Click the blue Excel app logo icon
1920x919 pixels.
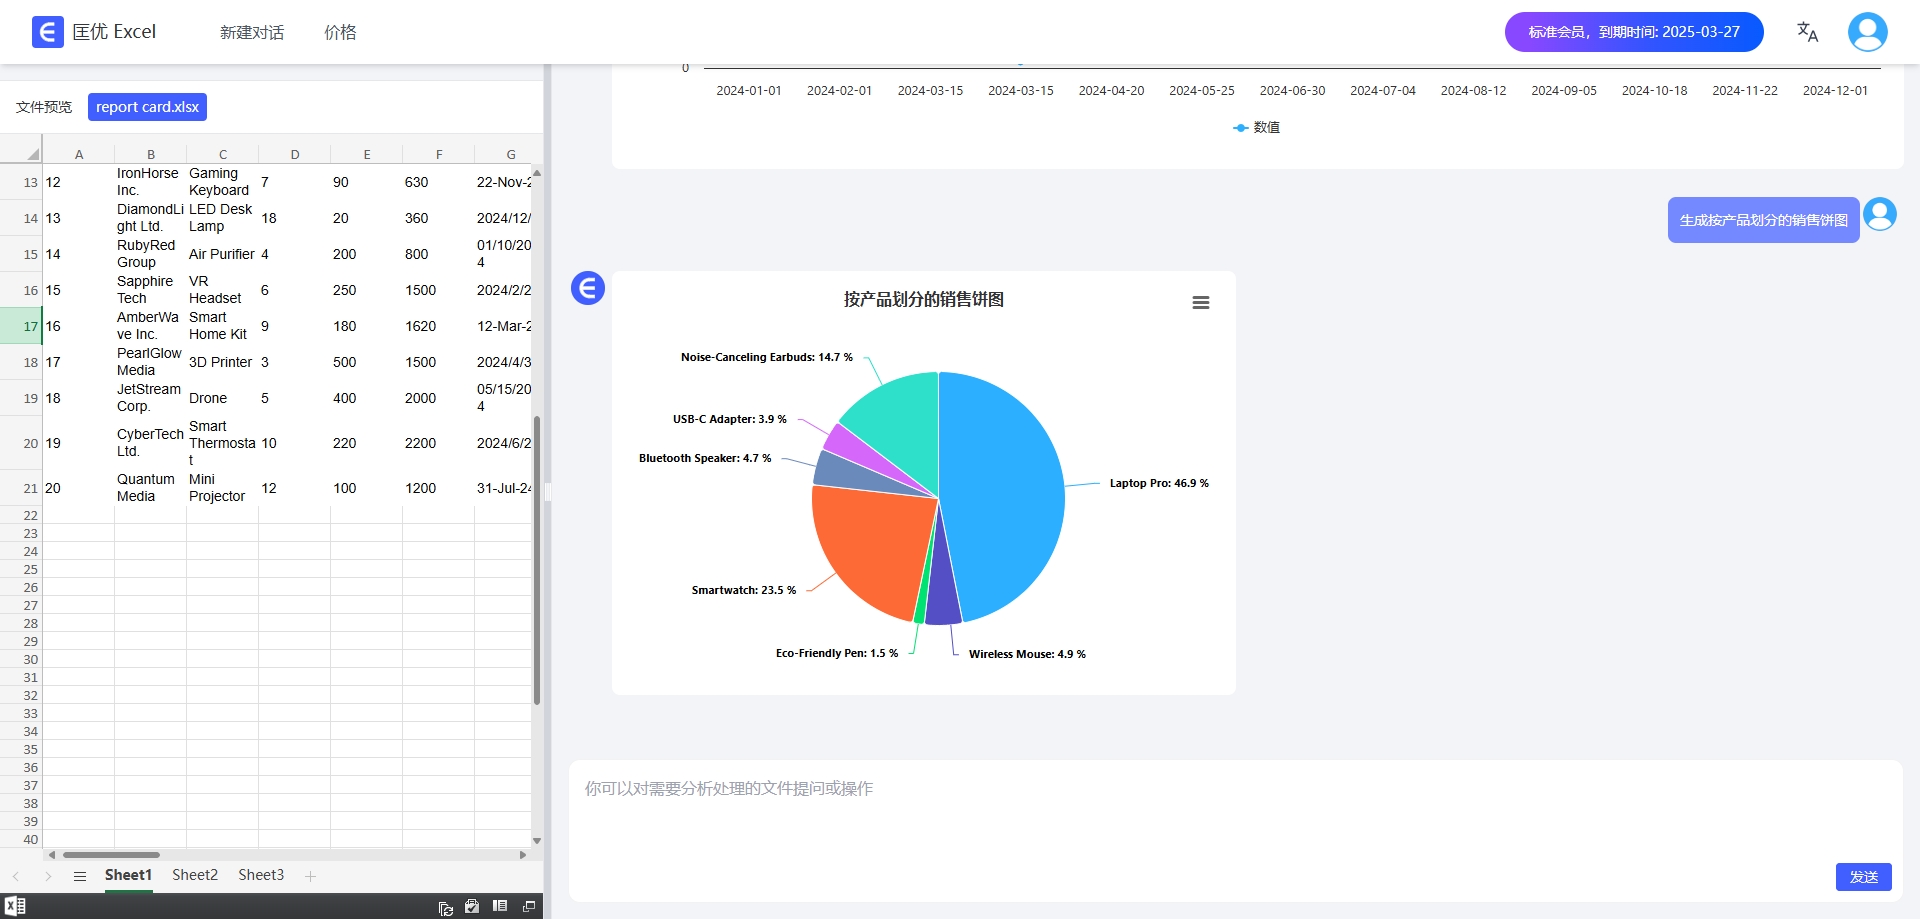pos(47,32)
